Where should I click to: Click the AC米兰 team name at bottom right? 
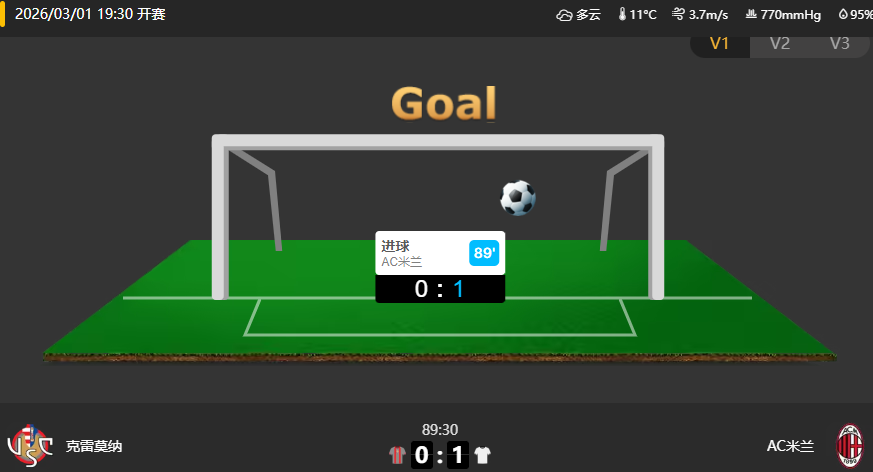(x=790, y=446)
